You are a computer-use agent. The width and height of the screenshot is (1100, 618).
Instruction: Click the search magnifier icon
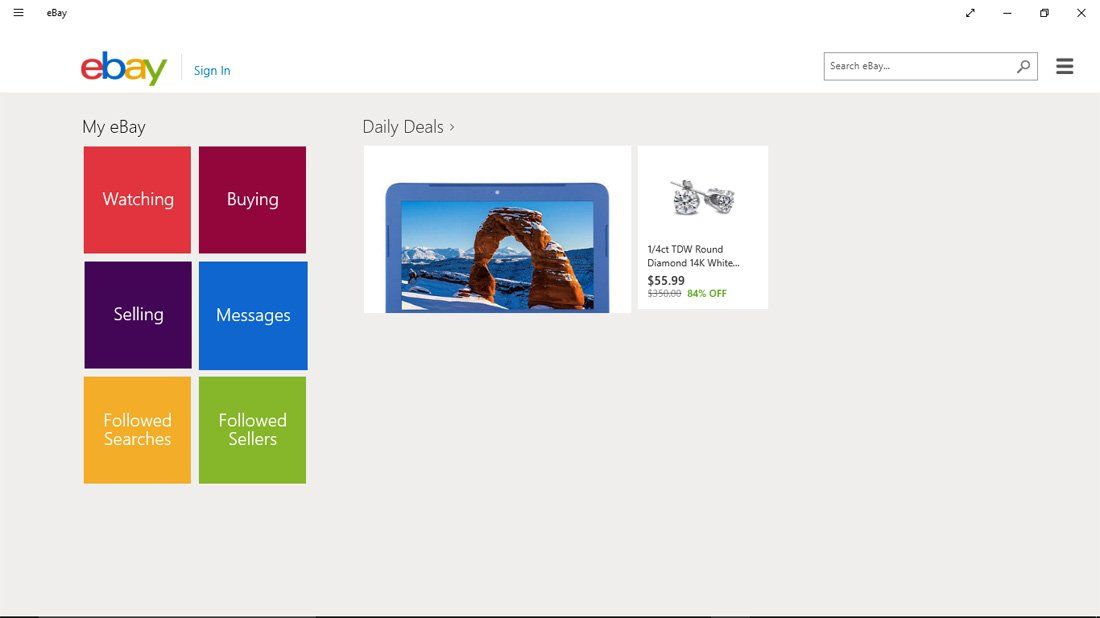point(1022,65)
